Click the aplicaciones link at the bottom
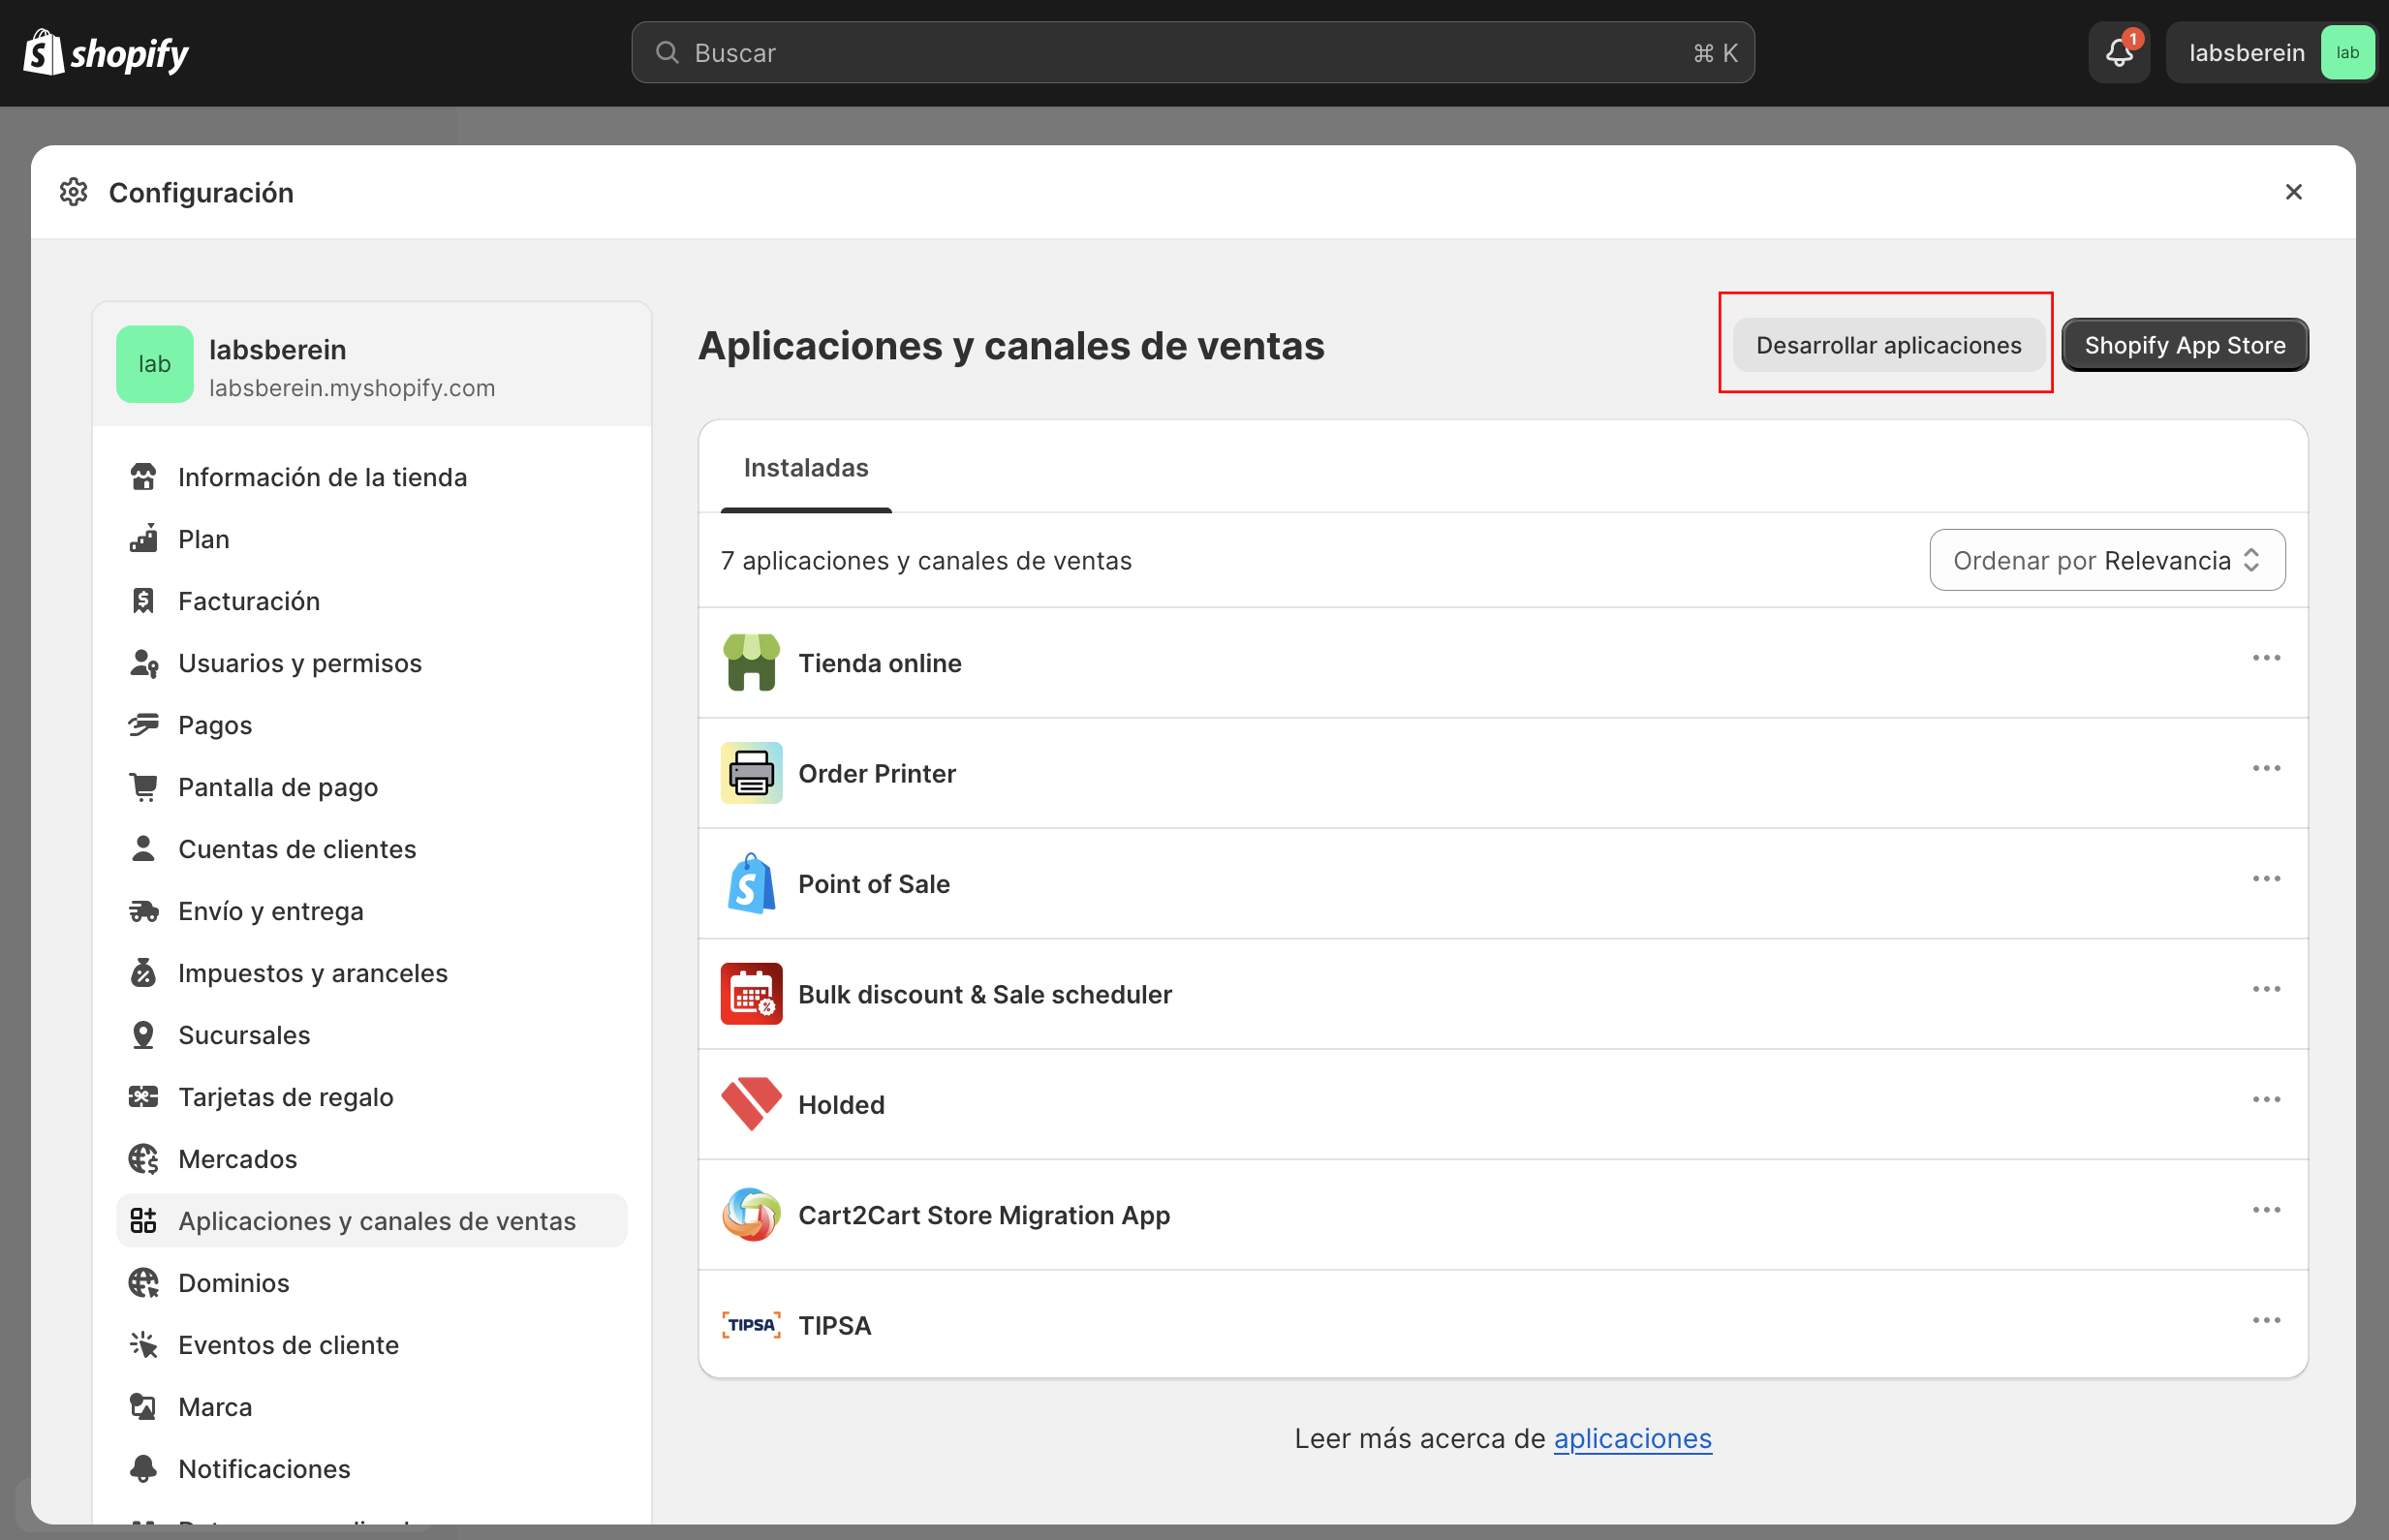The height and width of the screenshot is (1540, 2389). pos(1632,1438)
